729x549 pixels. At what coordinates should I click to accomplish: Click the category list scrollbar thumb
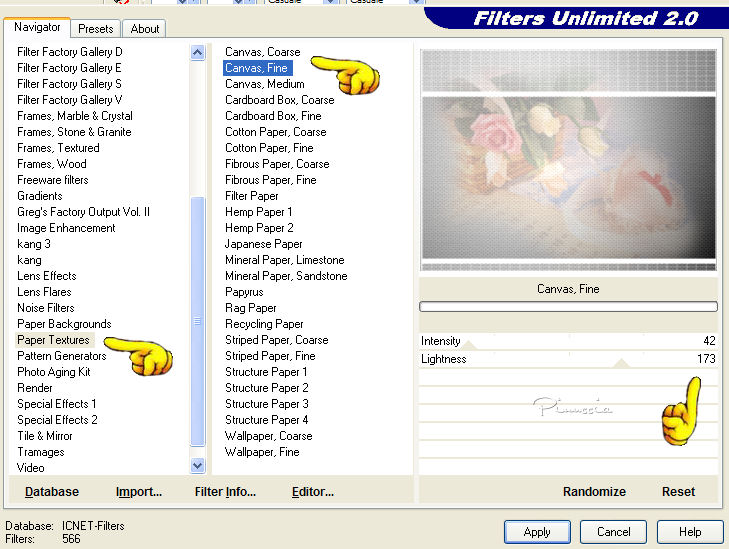[x=198, y=321]
